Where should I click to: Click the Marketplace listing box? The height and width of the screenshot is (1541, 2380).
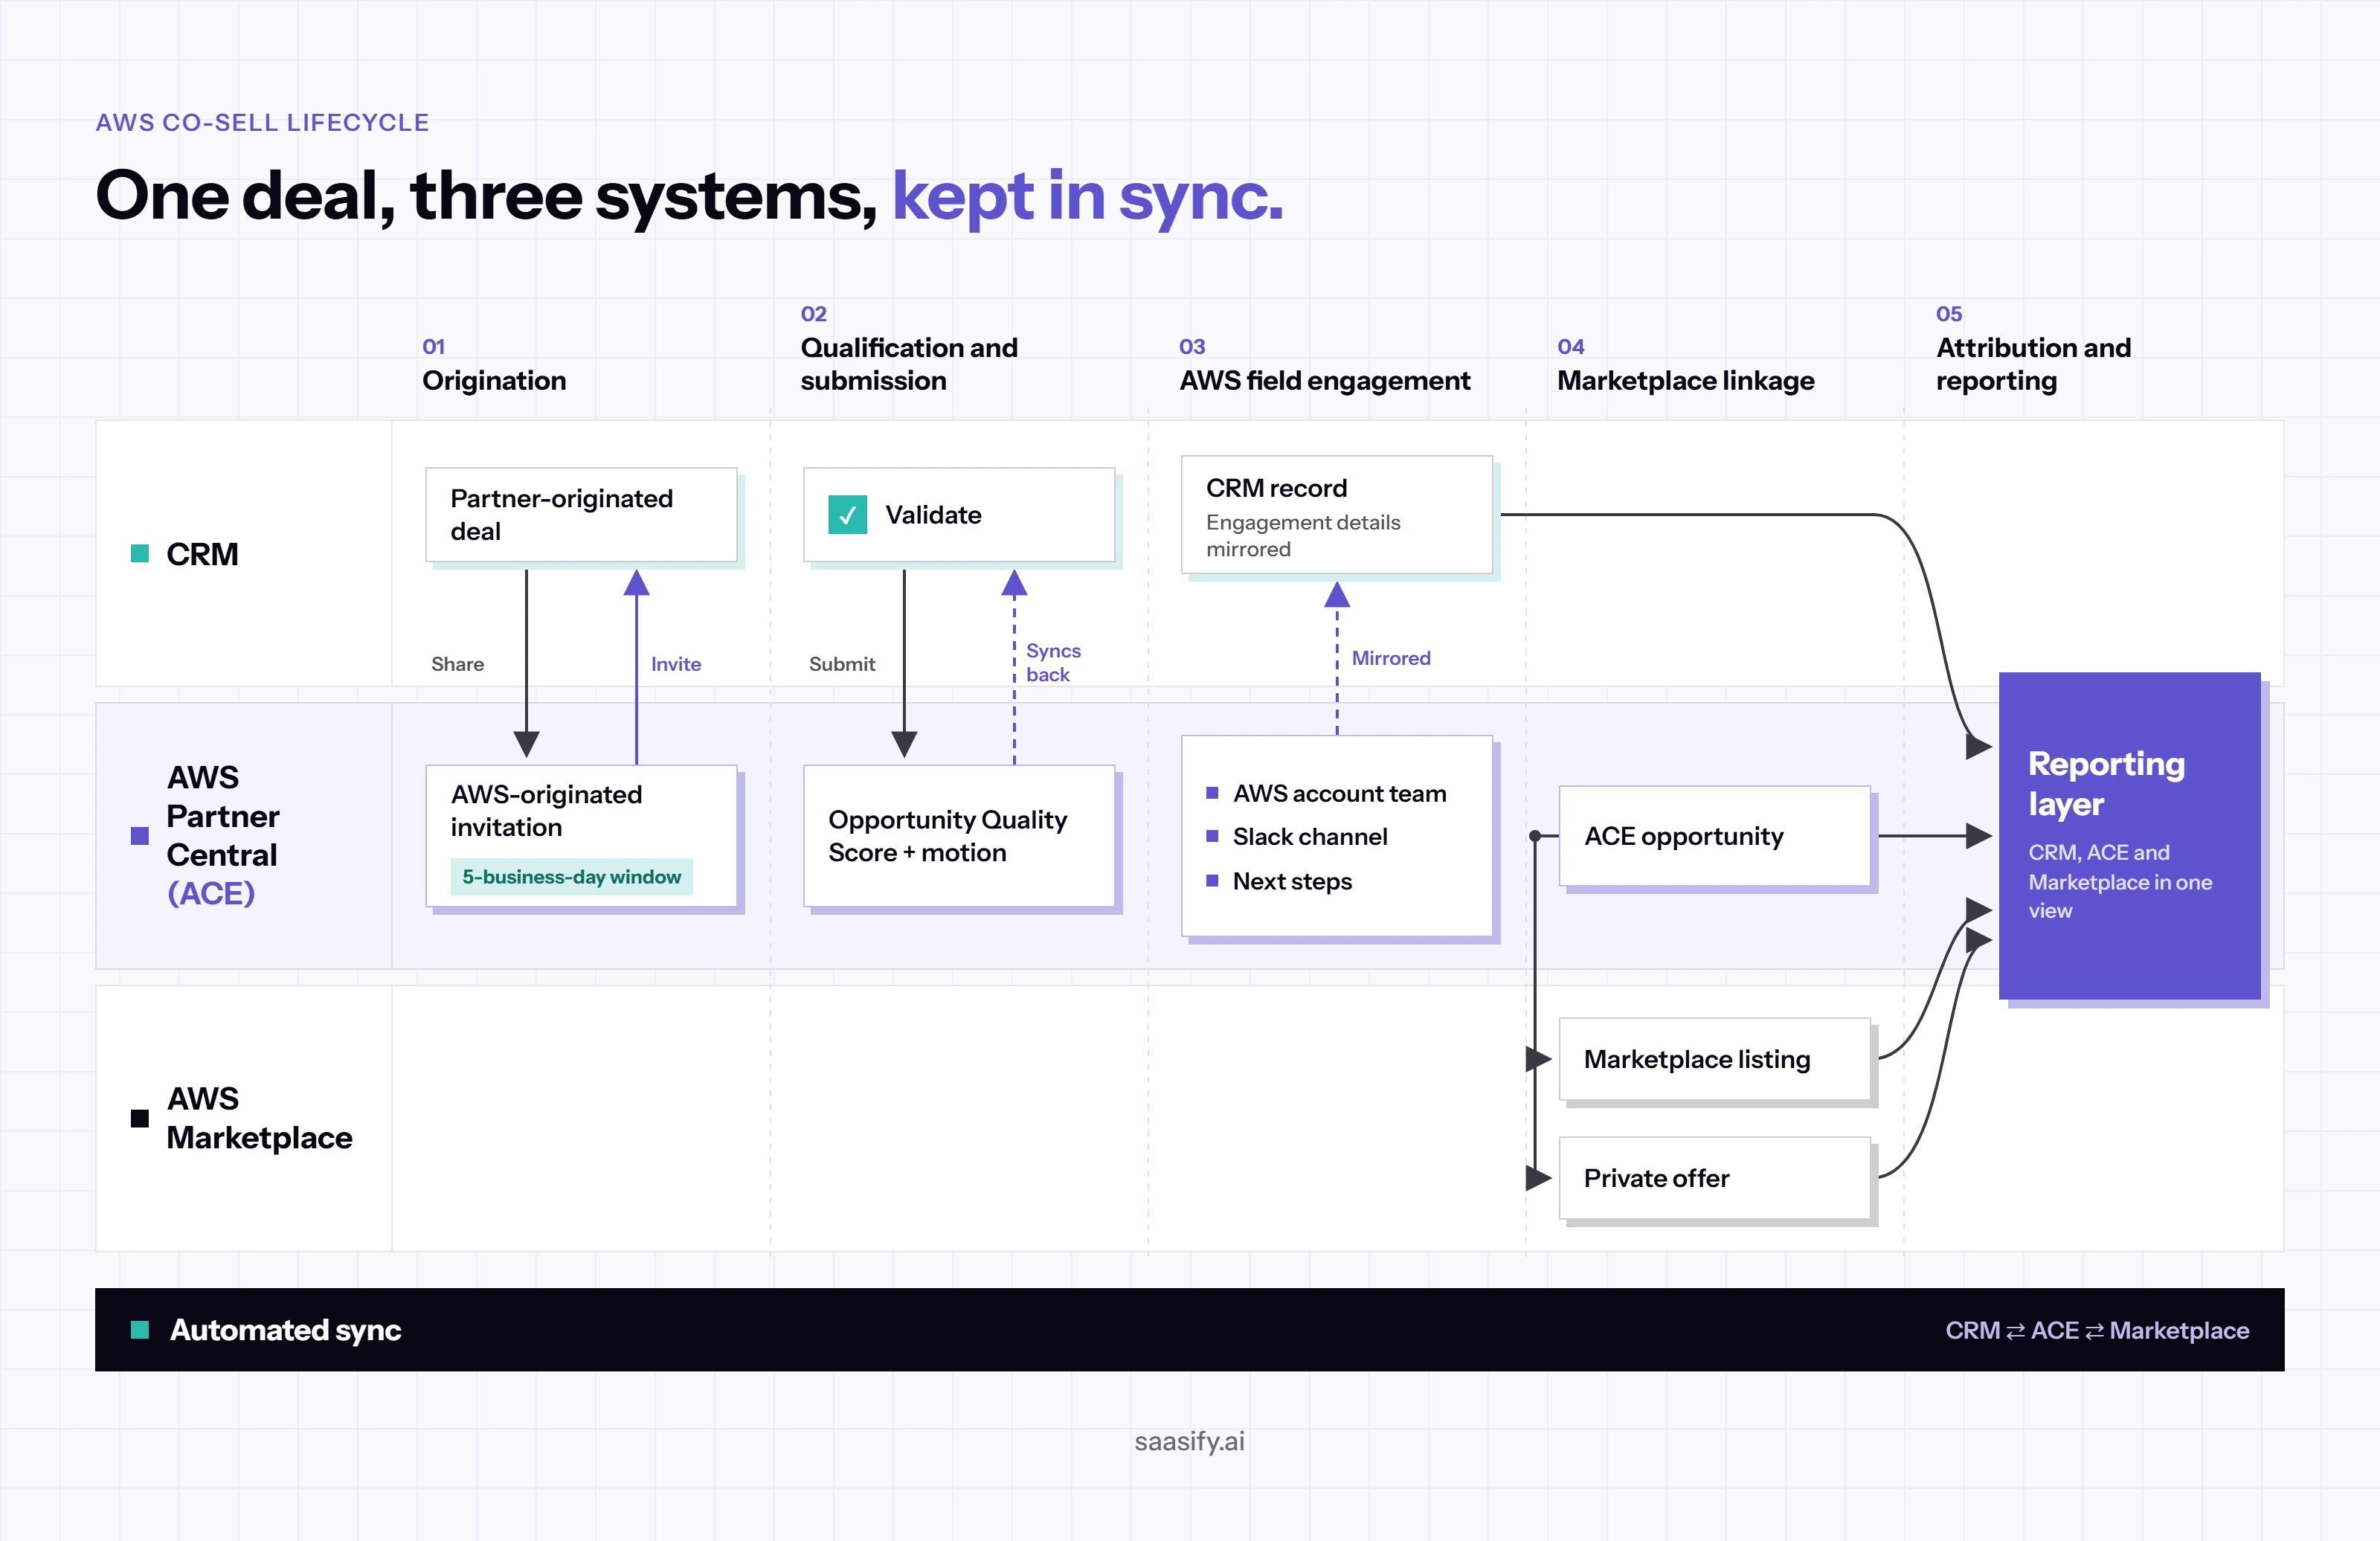click(x=1715, y=1059)
